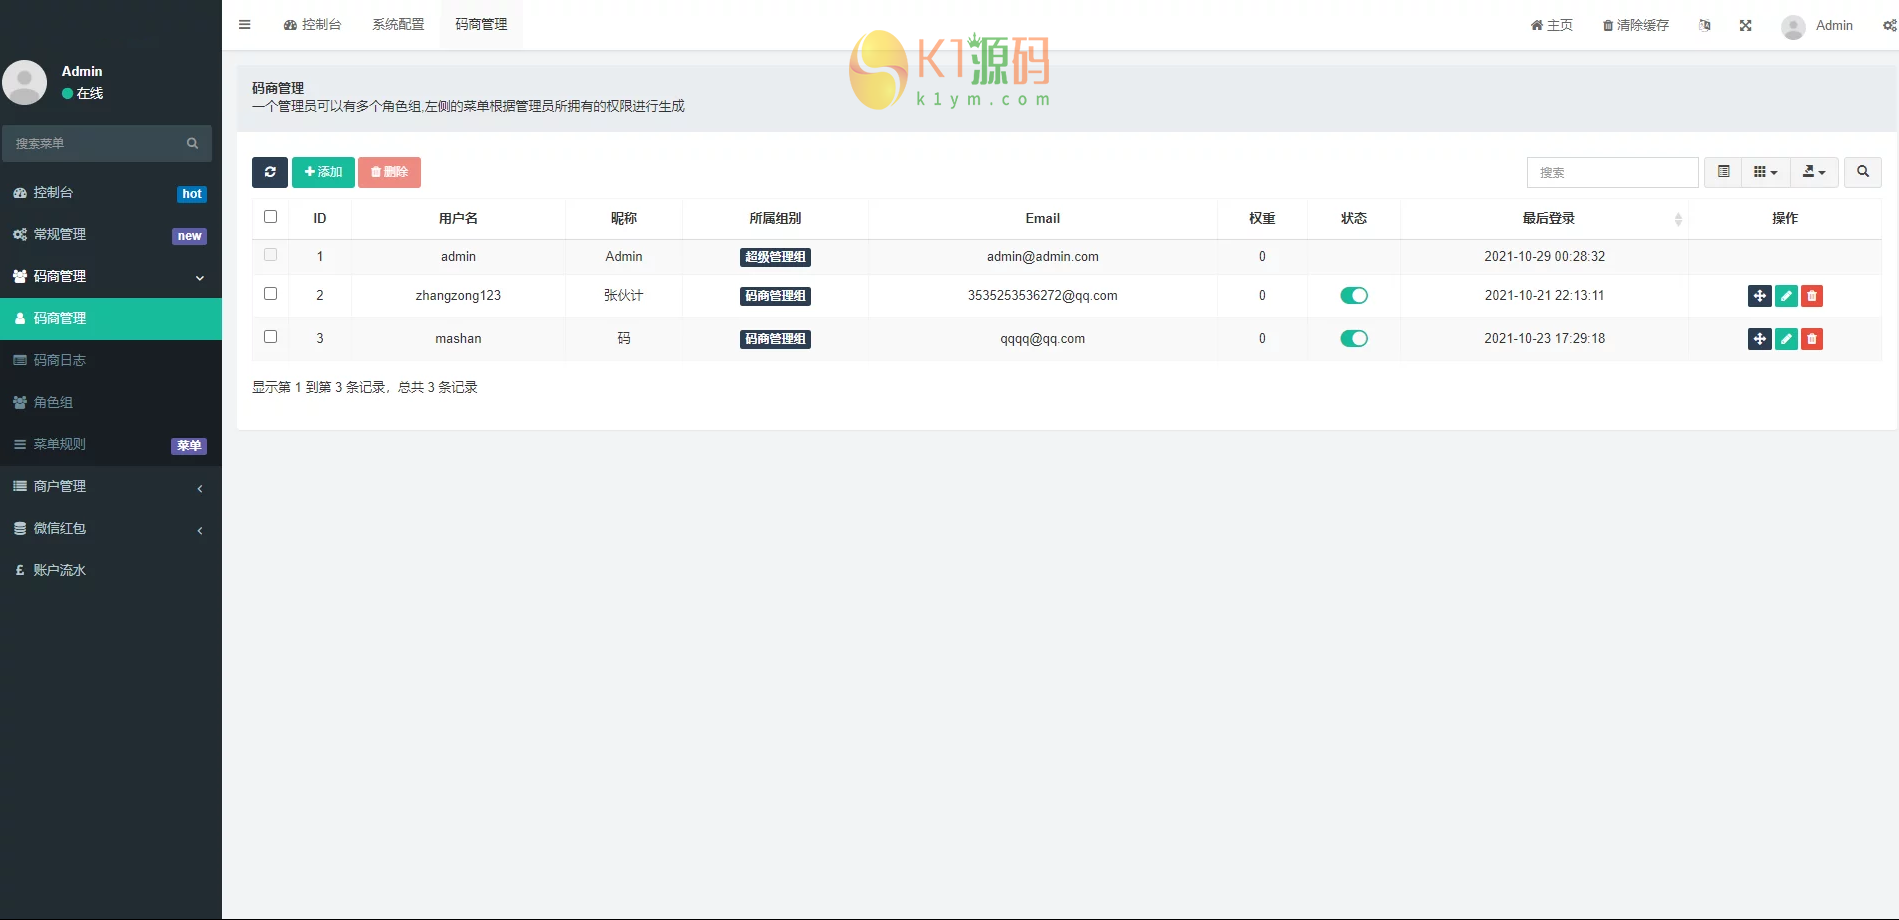Viewport: 1899px width, 920px height.
Task: Check the checkbox for user admin row
Action: [270, 255]
